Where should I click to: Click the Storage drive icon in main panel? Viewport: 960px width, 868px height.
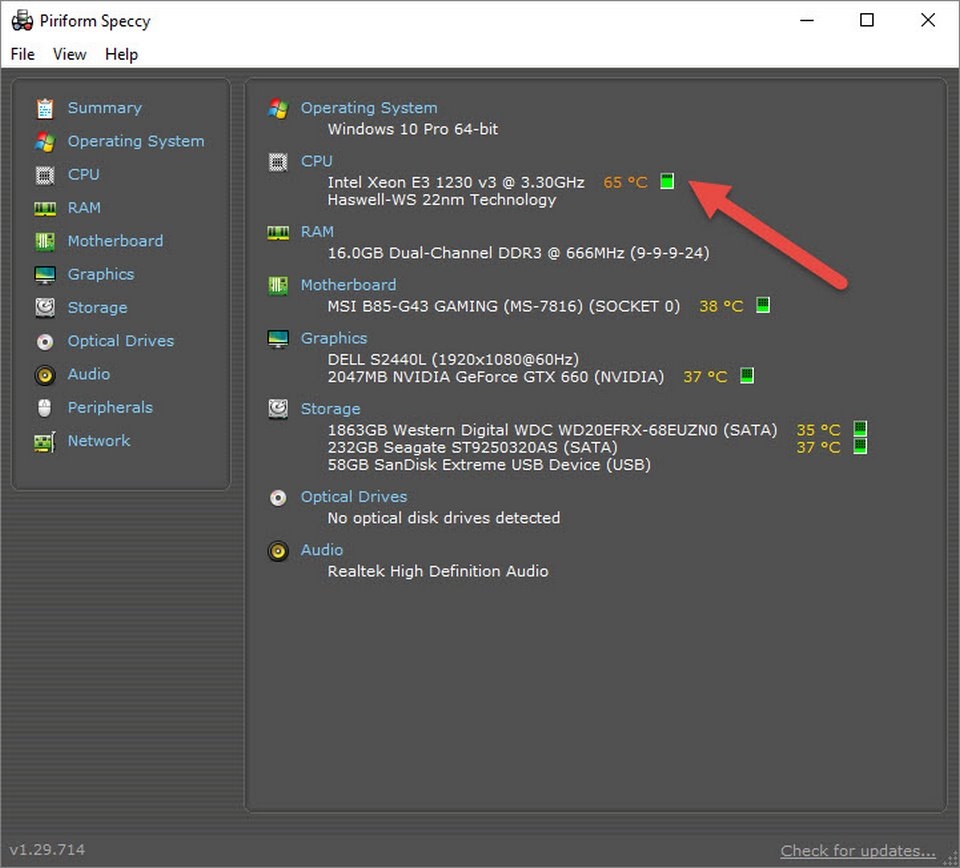278,409
